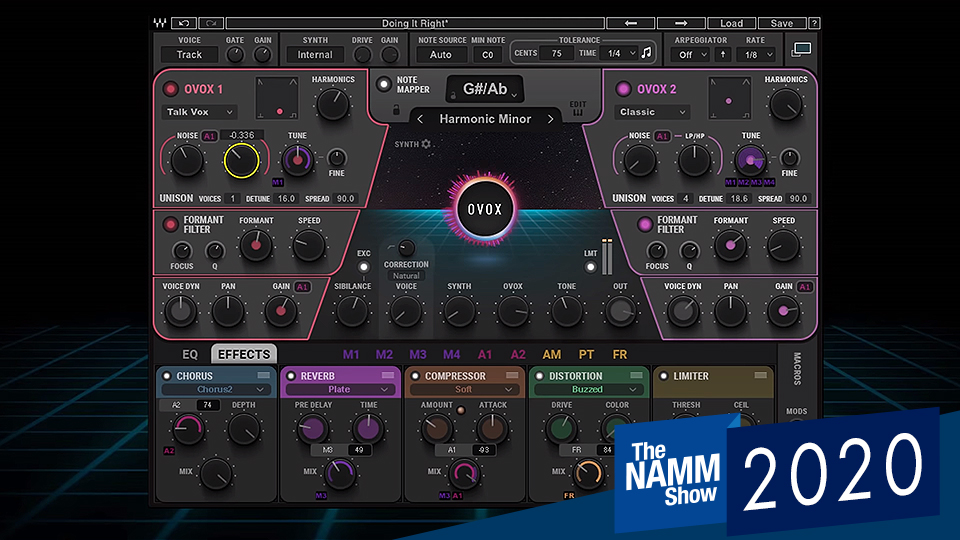Go to next preset with right arrow
This screenshot has width=960, height=540.
point(681,23)
